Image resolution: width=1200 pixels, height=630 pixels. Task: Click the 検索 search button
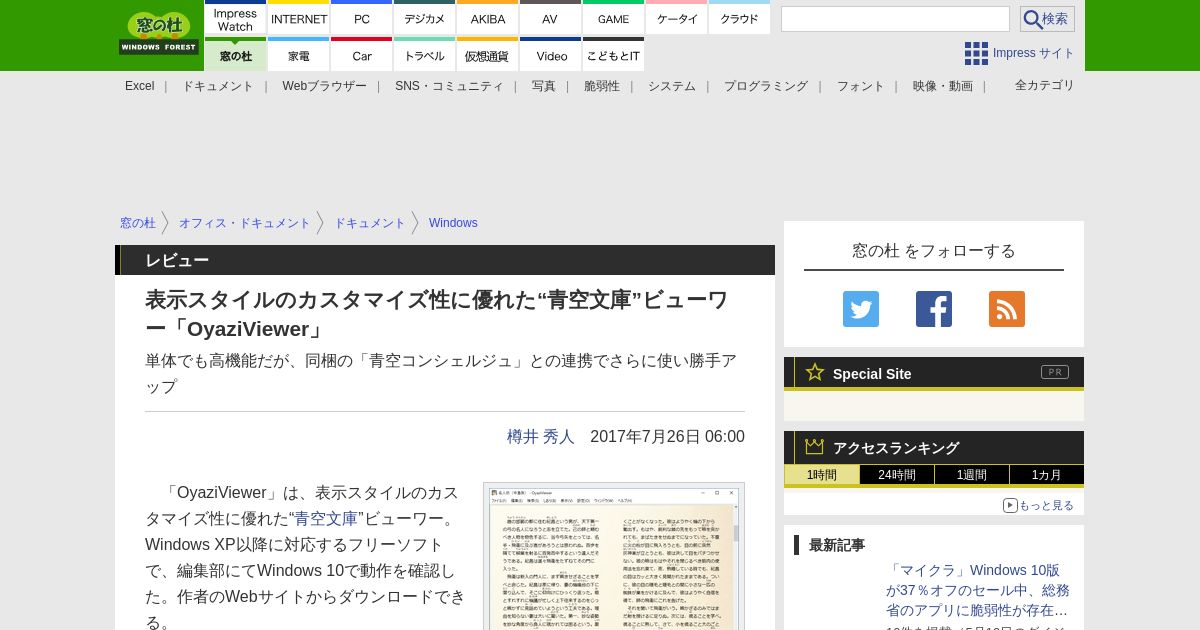tap(1047, 19)
